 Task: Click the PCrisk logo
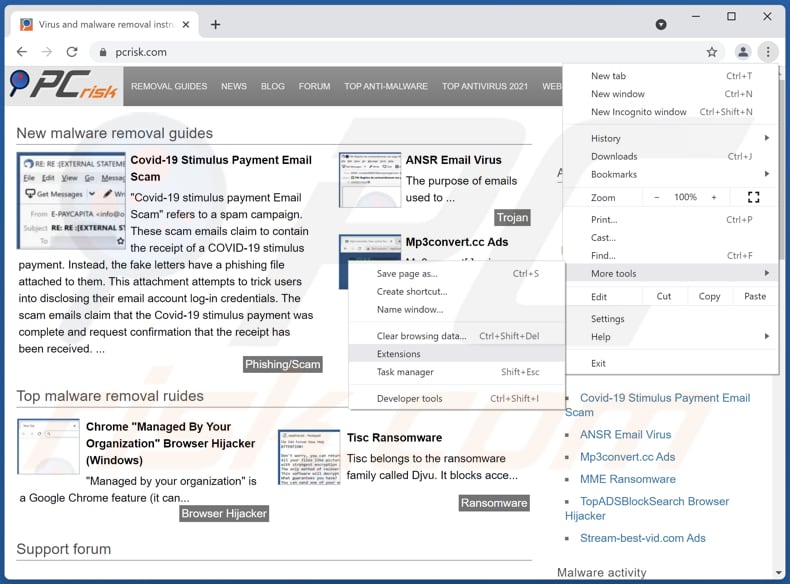click(64, 87)
